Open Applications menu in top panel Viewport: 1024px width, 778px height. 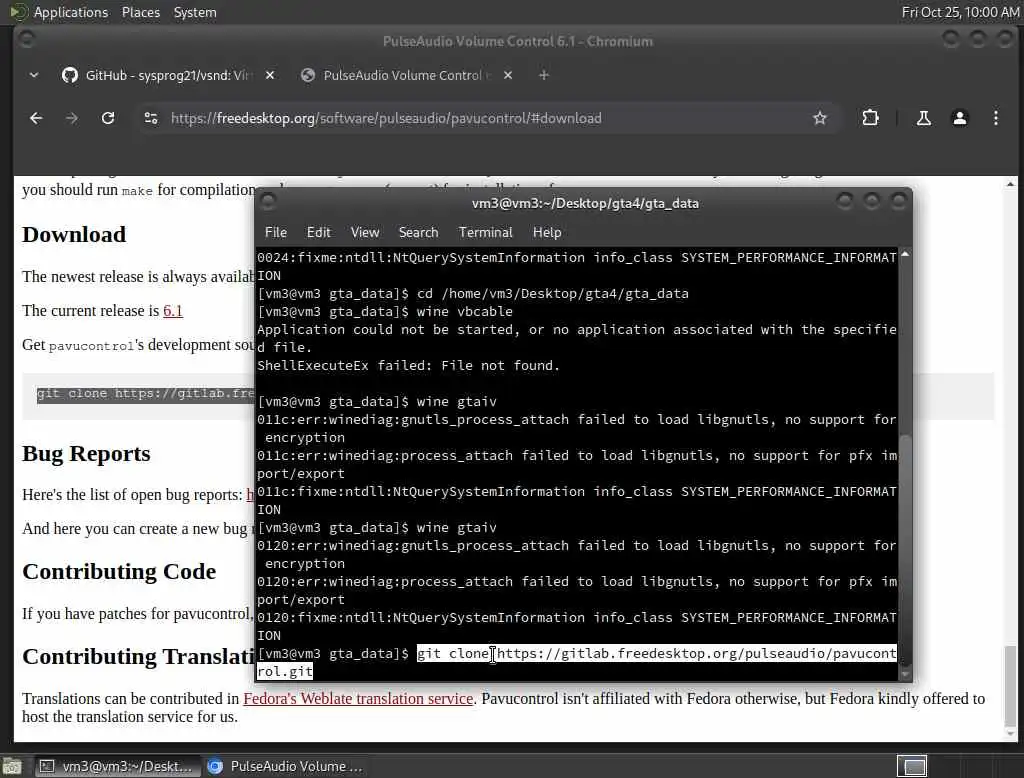(x=71, y=12)
